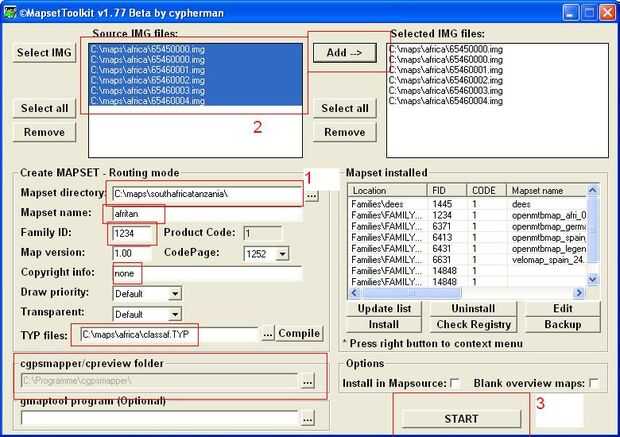
Task: Enable the Install in Mapsource checkbox
Action: click(455, 383)
